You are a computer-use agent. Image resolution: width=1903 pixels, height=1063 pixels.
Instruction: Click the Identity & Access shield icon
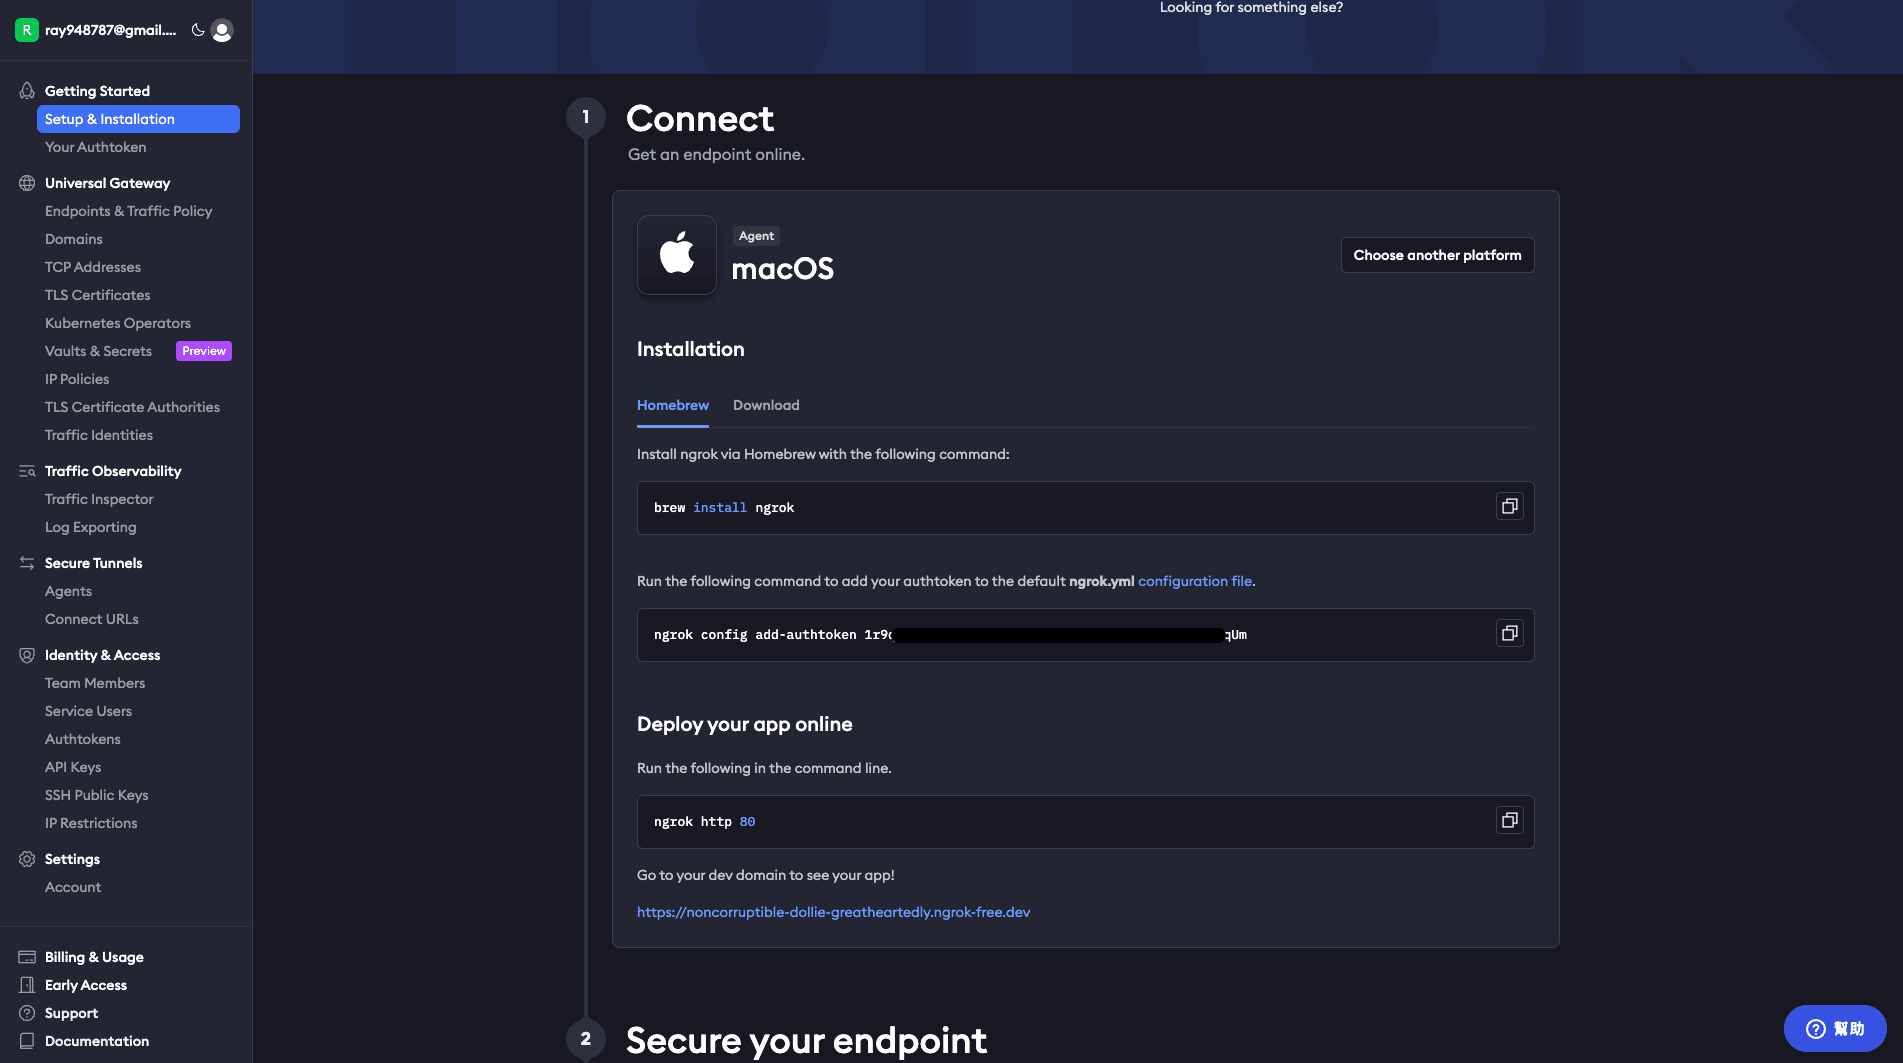click(27, 655)
